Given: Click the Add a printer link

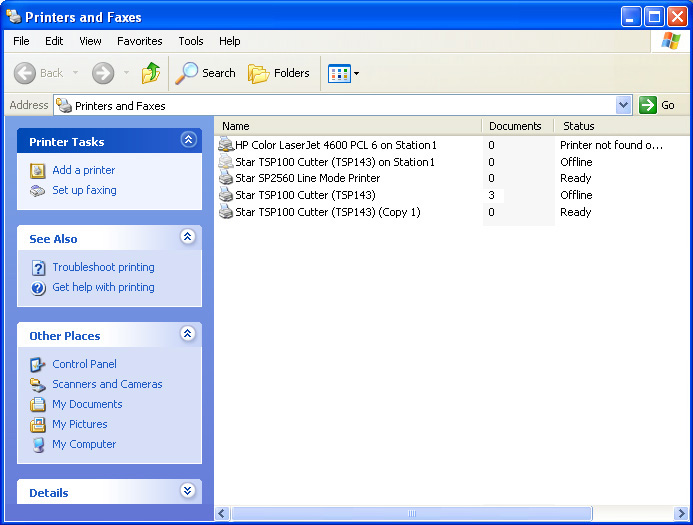Looking at the screenshot, I should tap(84, 170).
